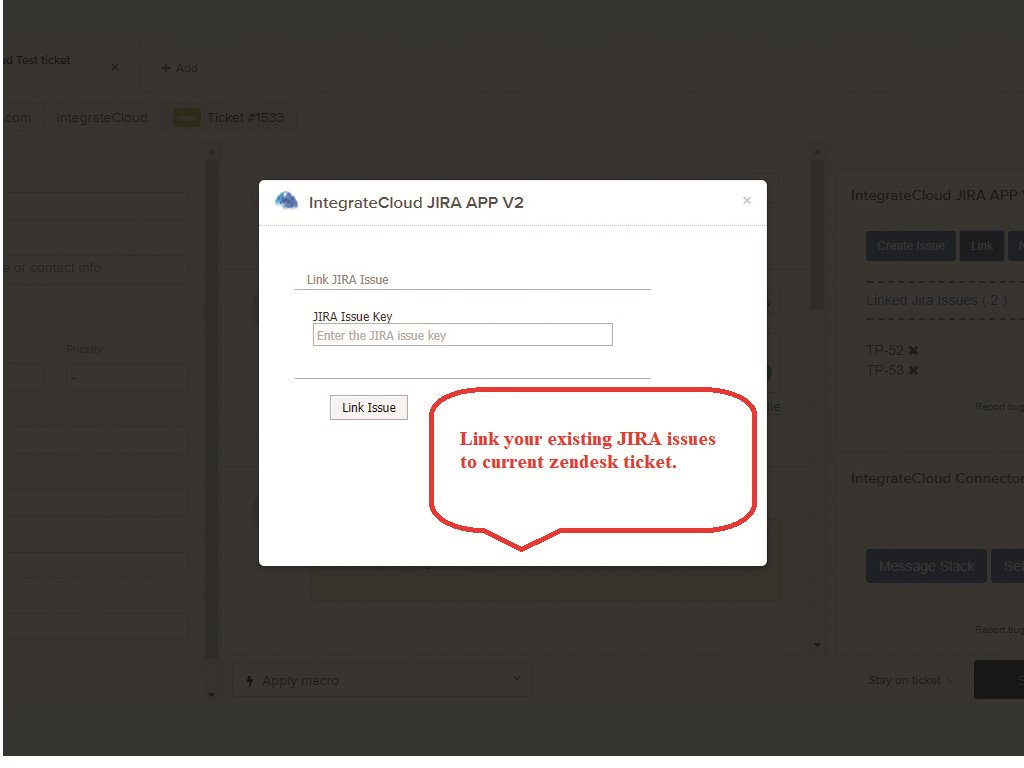This screenshot has width=1024, height=768.
Task: Select the IntegrateCloud breadcrumb tab
Action: (x=102, y=118)
